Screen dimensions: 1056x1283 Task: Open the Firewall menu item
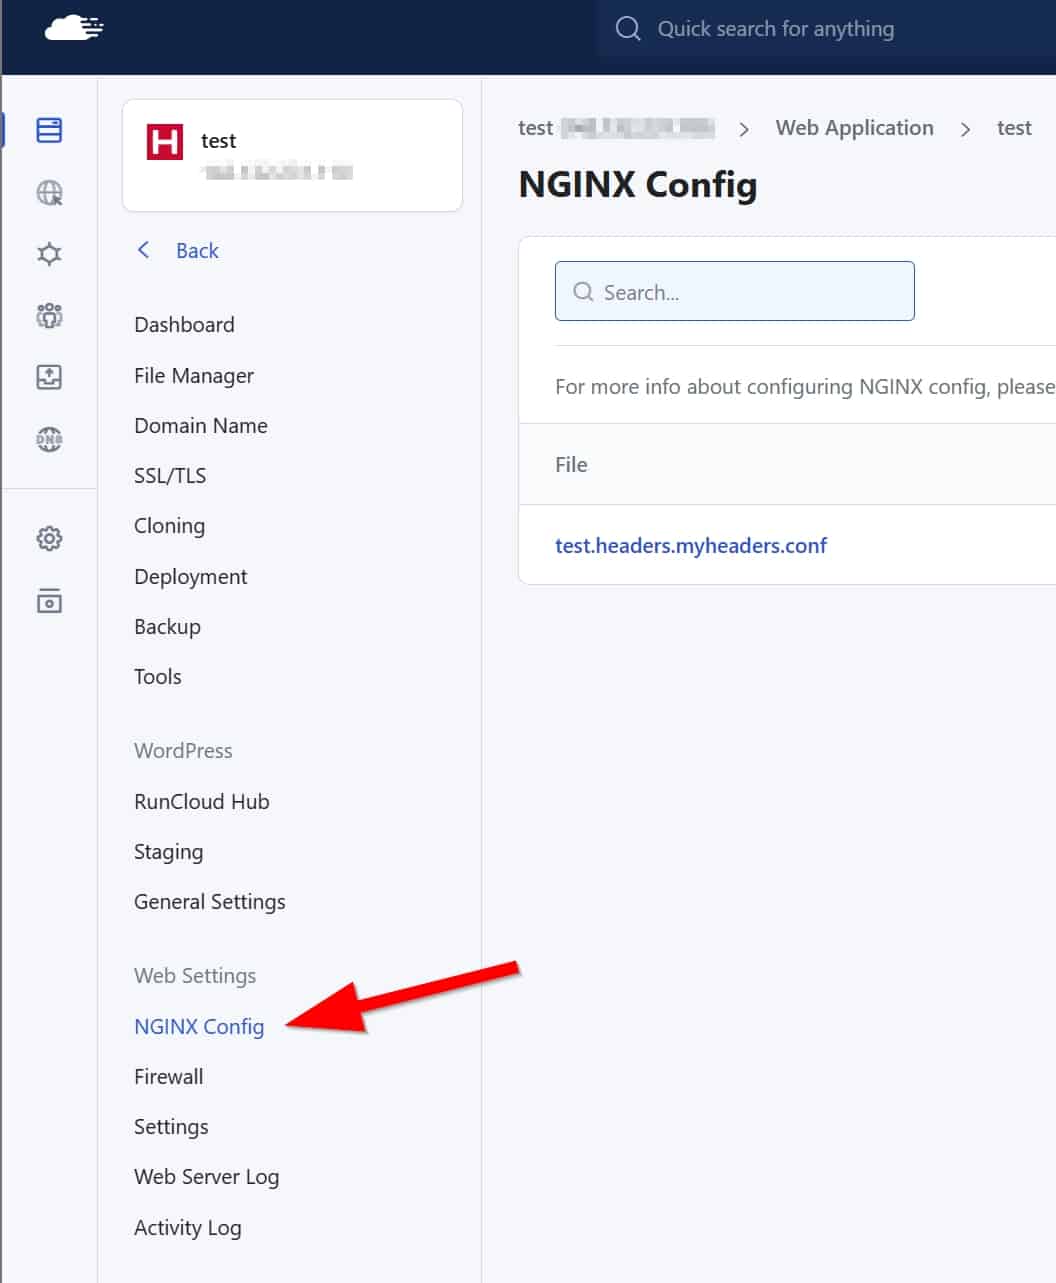[168, 1077]
